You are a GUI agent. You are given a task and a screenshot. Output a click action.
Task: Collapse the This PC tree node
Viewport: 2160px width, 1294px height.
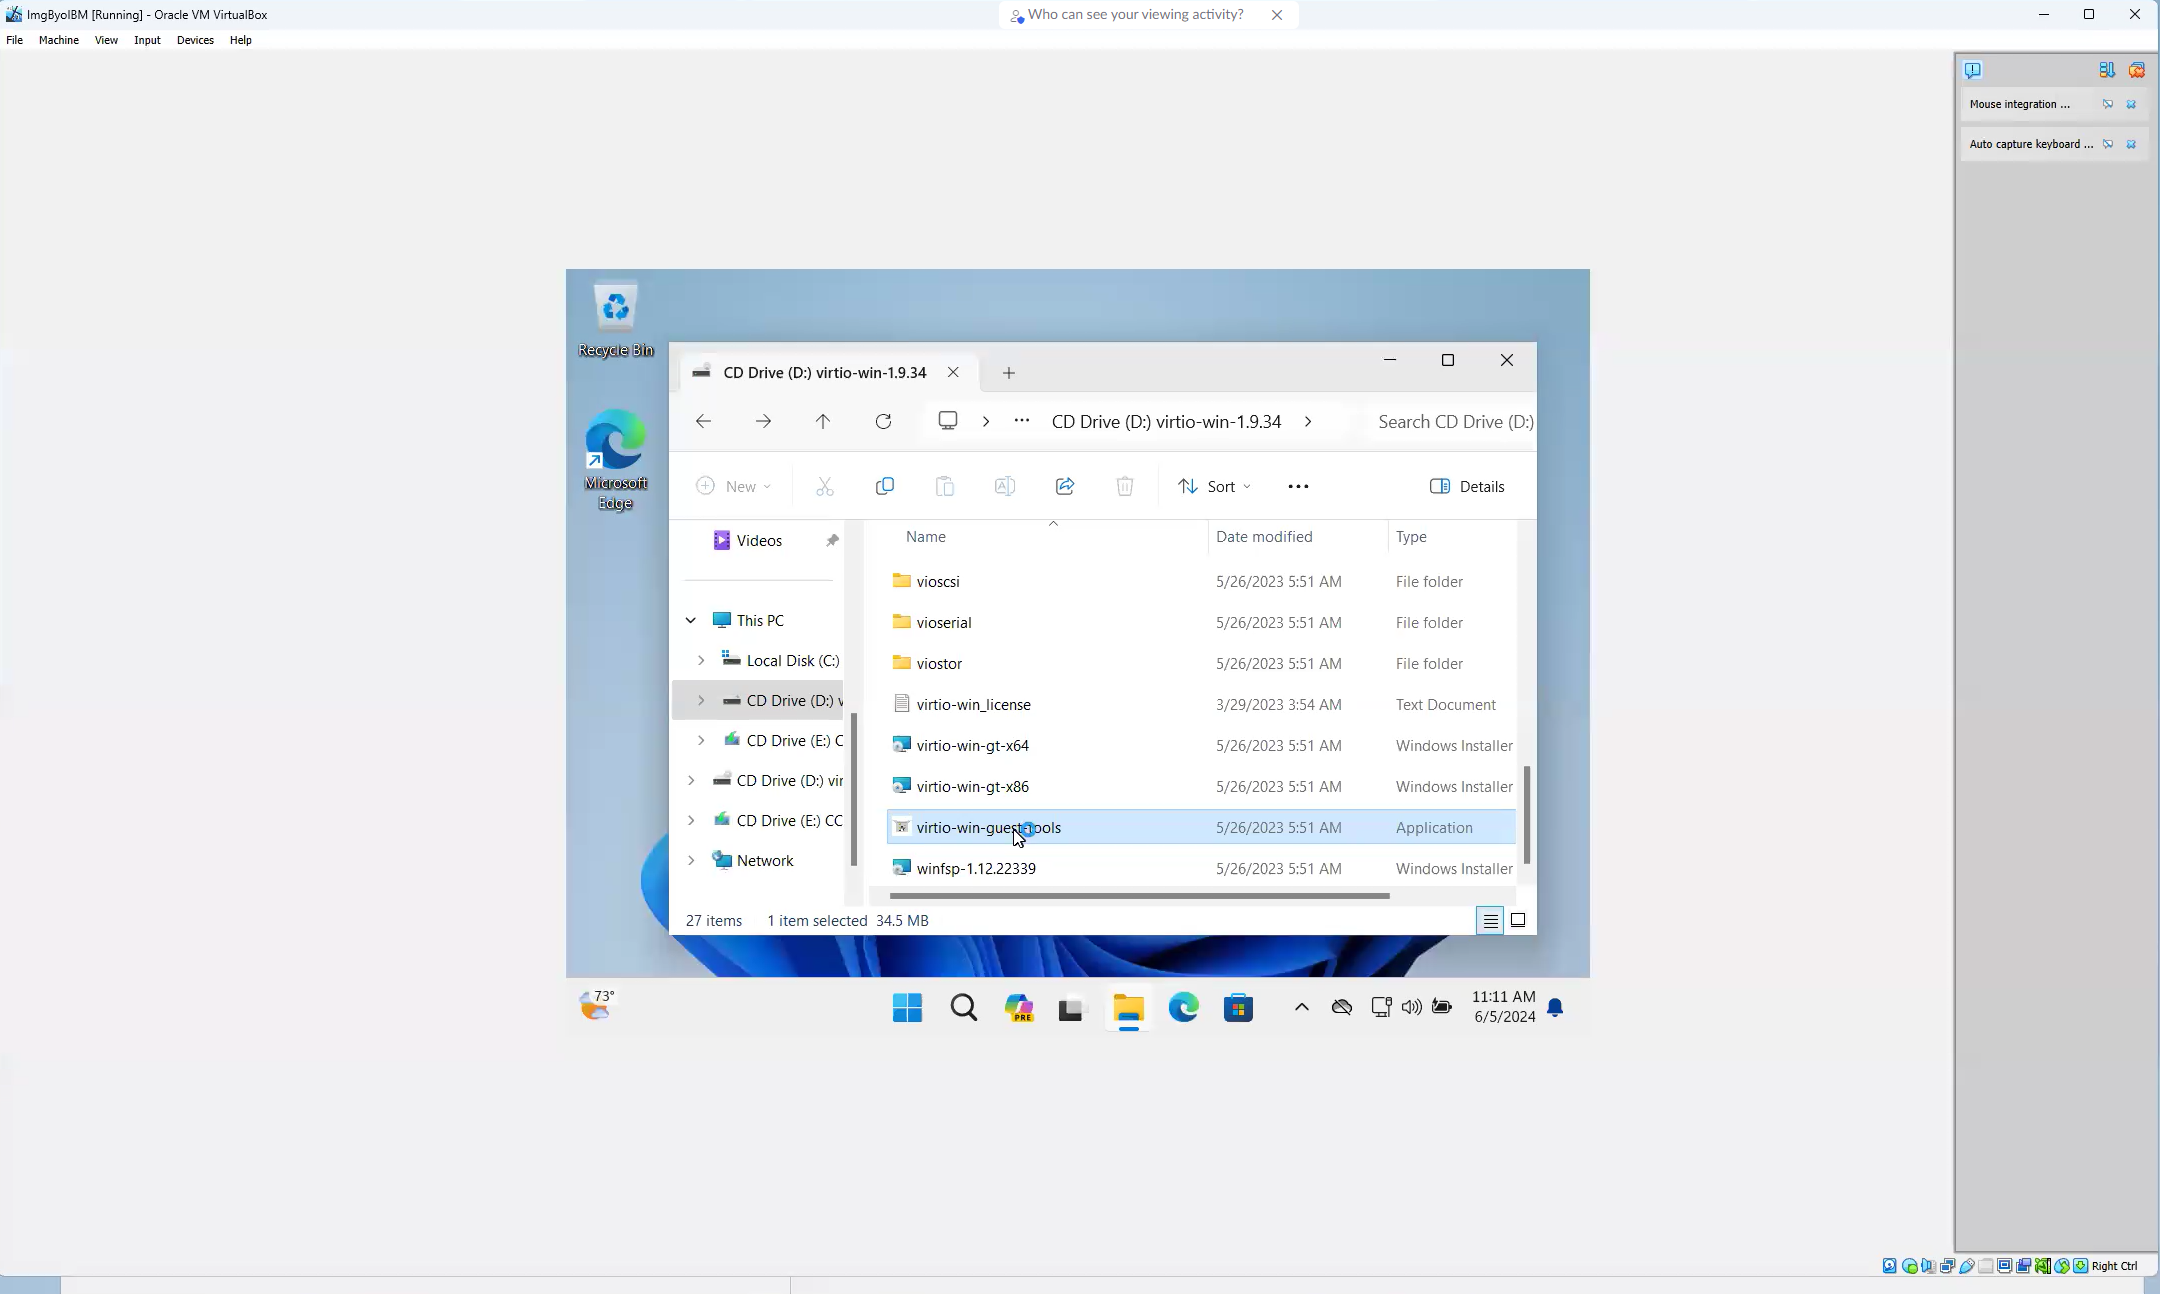click(690, 621)
